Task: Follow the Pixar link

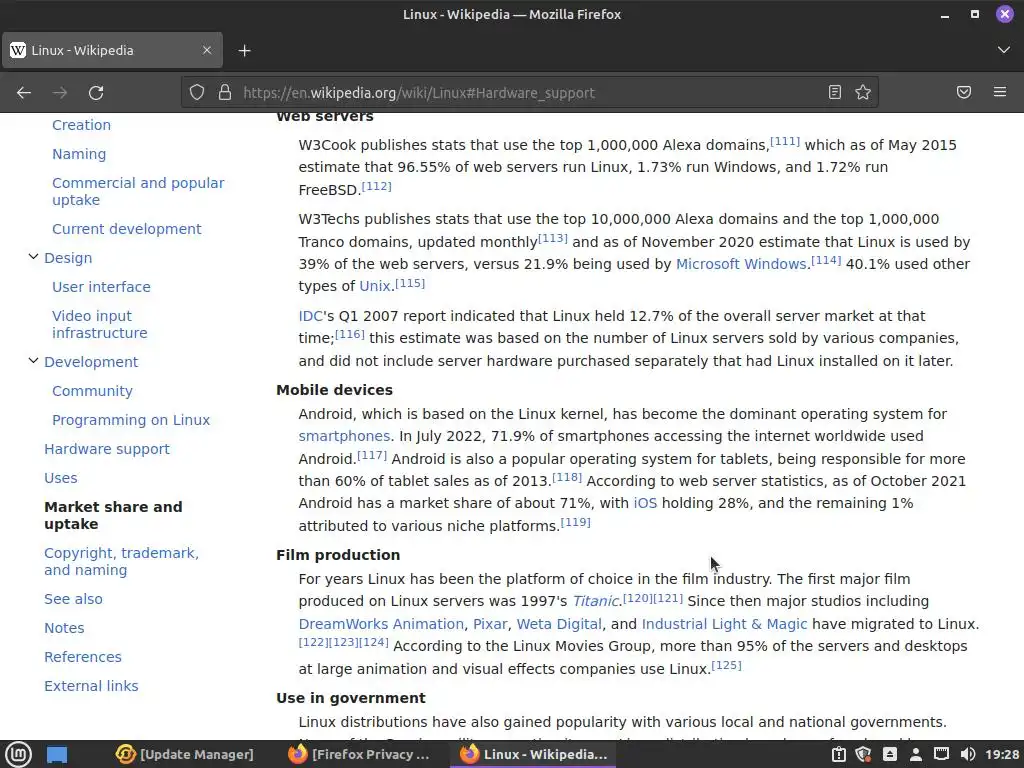Action: pyautogui.click(x=490, y=624)
